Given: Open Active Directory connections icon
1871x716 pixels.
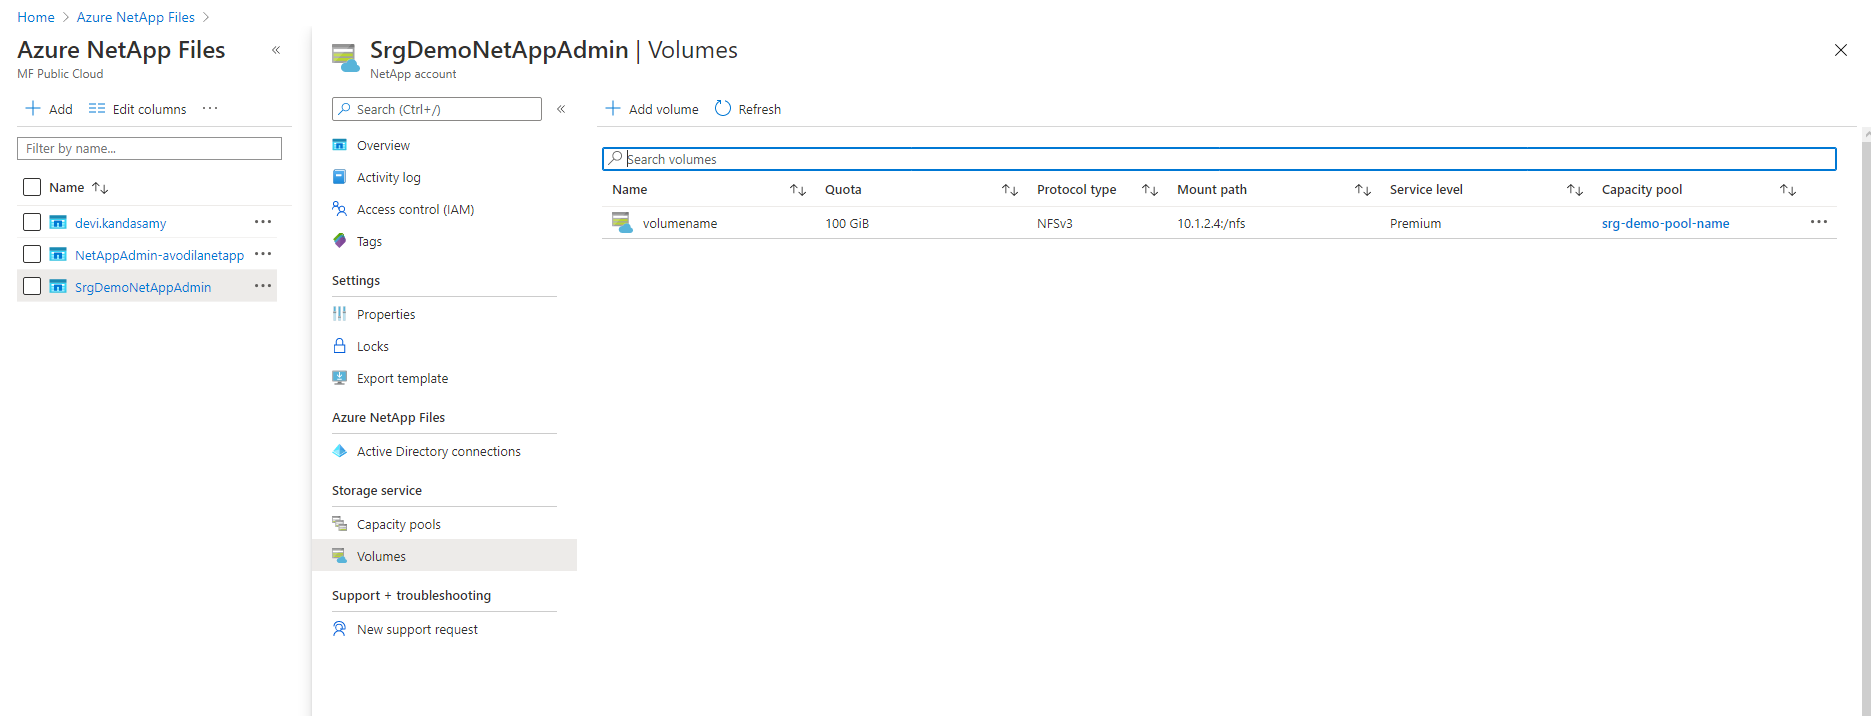Looking at the screenshot, I should click(x=340, y=451).
